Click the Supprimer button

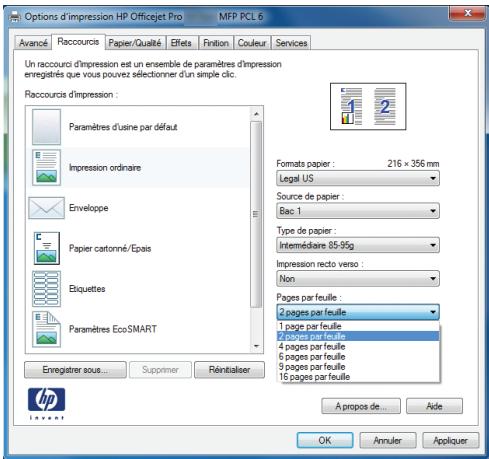point(160,370)
